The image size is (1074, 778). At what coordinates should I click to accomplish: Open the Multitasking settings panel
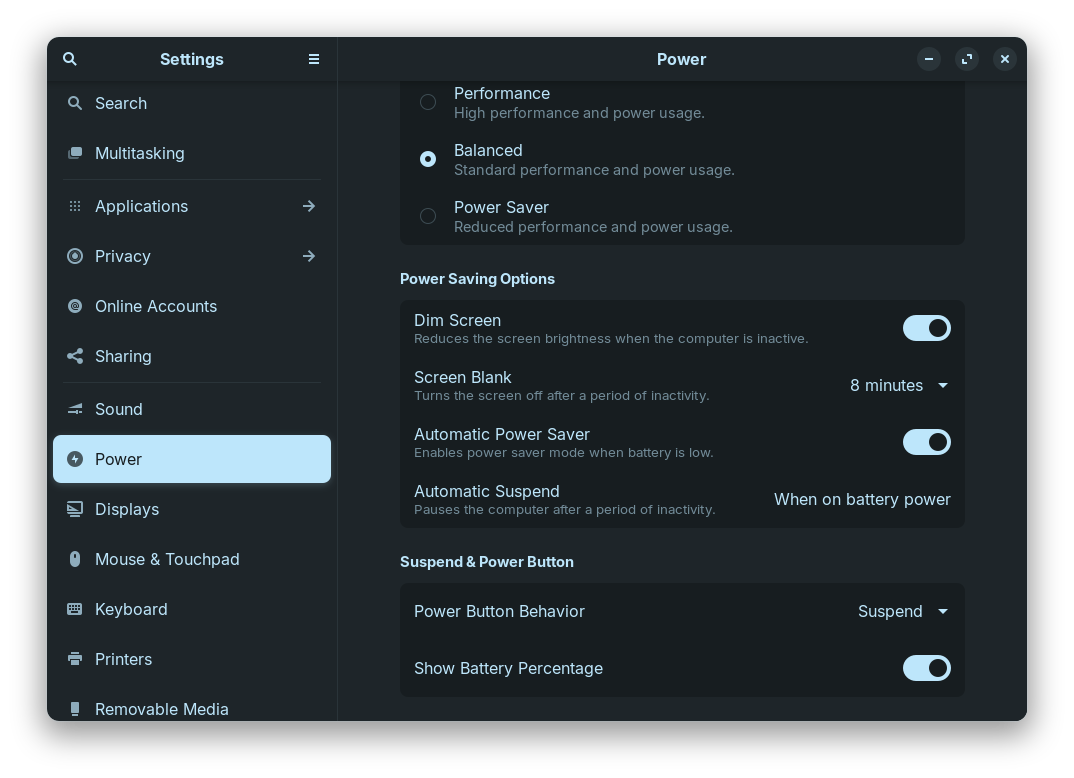click(192, 153)
